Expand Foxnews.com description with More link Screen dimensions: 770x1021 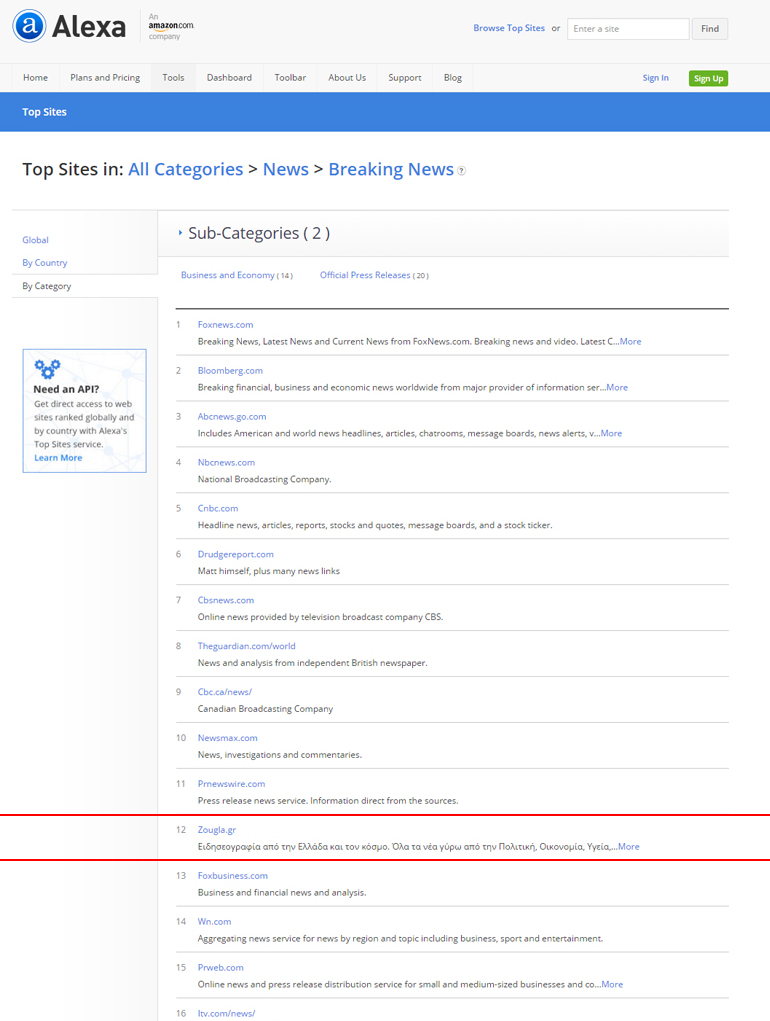click(630, 342)
